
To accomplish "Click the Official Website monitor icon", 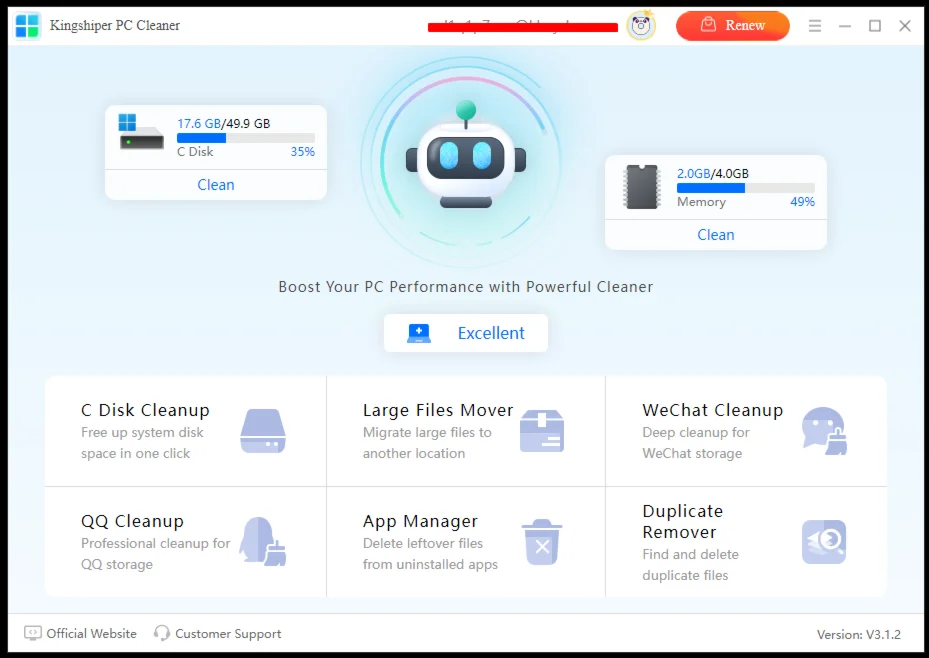I will 33,633.
